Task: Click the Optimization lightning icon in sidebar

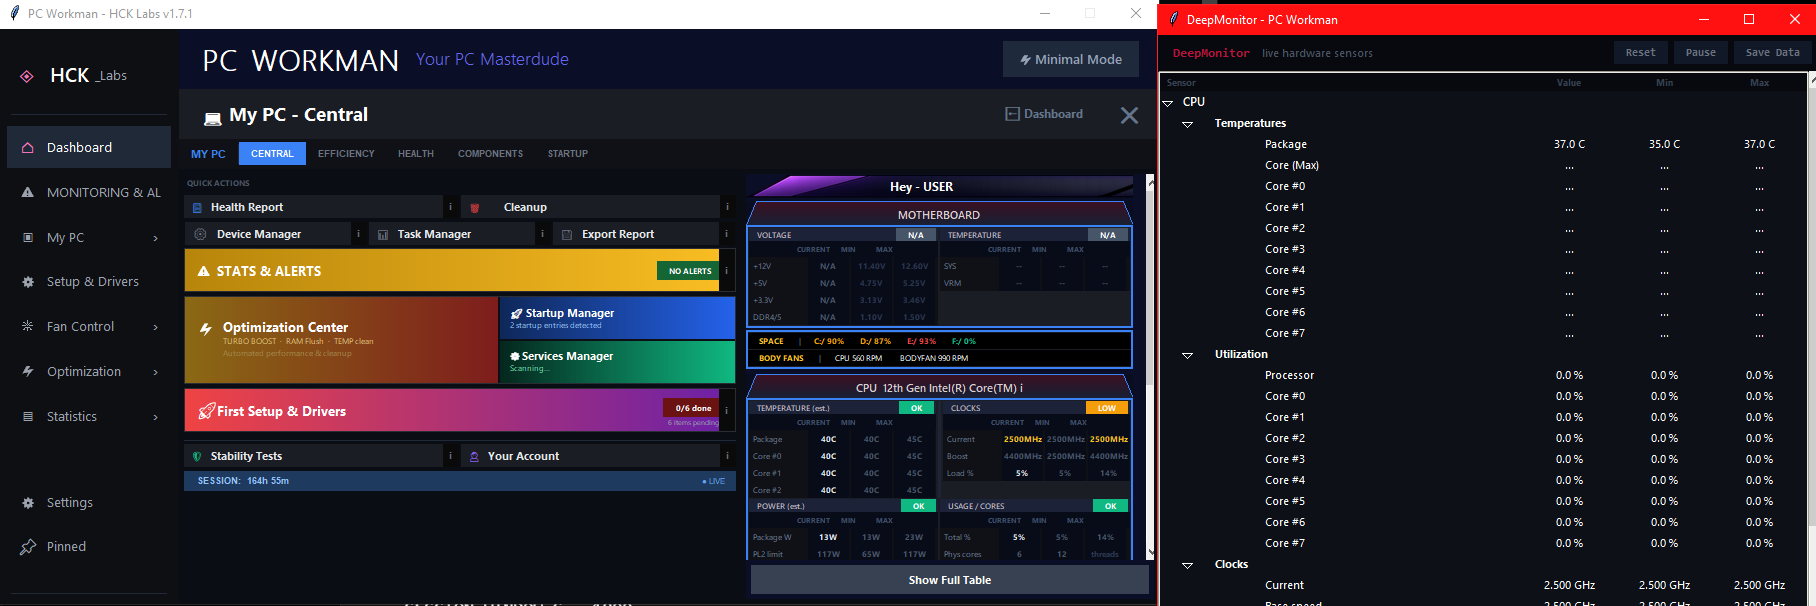Action: 28,371
